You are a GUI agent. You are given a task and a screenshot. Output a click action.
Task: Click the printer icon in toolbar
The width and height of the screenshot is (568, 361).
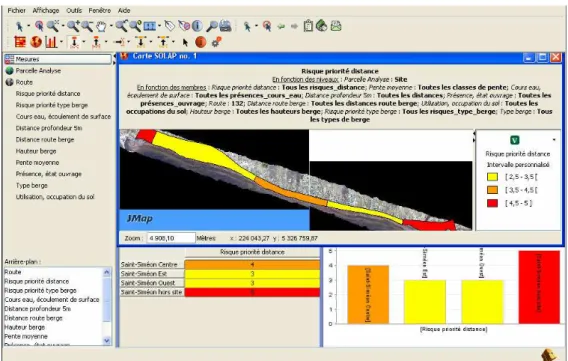coord(225,26)
